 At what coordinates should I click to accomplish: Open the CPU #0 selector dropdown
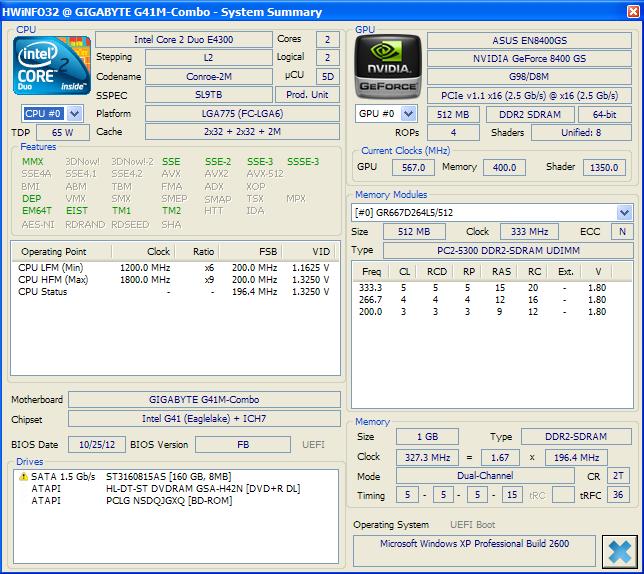[74, 114]
